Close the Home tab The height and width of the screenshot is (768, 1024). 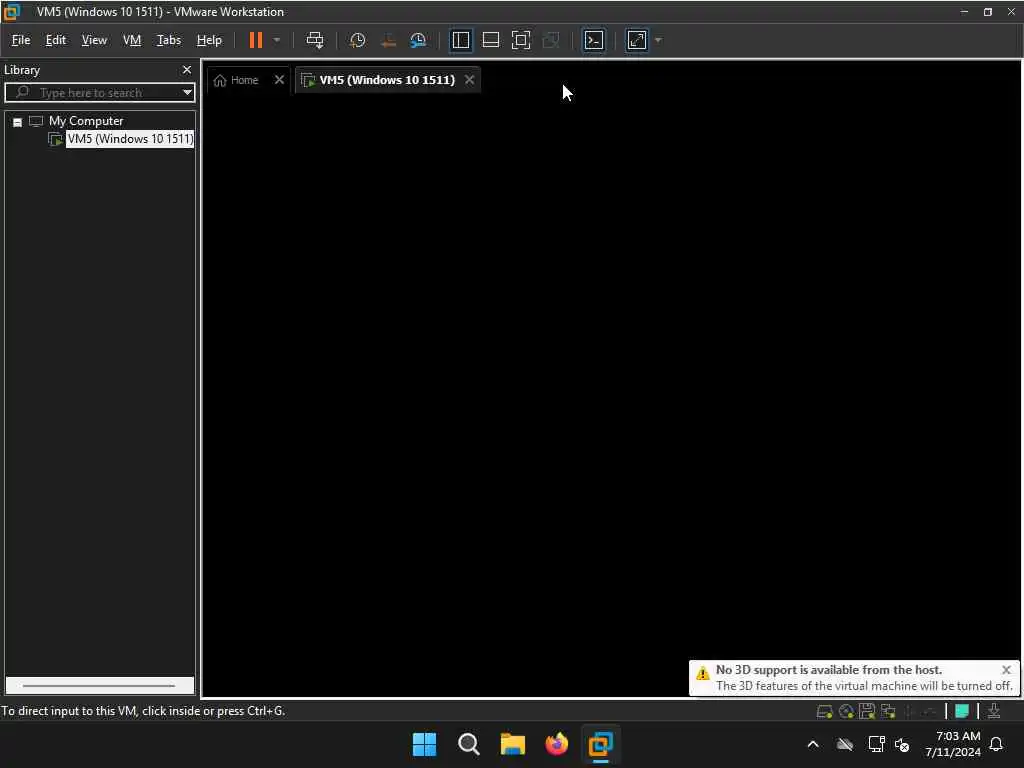pos(280,80)
